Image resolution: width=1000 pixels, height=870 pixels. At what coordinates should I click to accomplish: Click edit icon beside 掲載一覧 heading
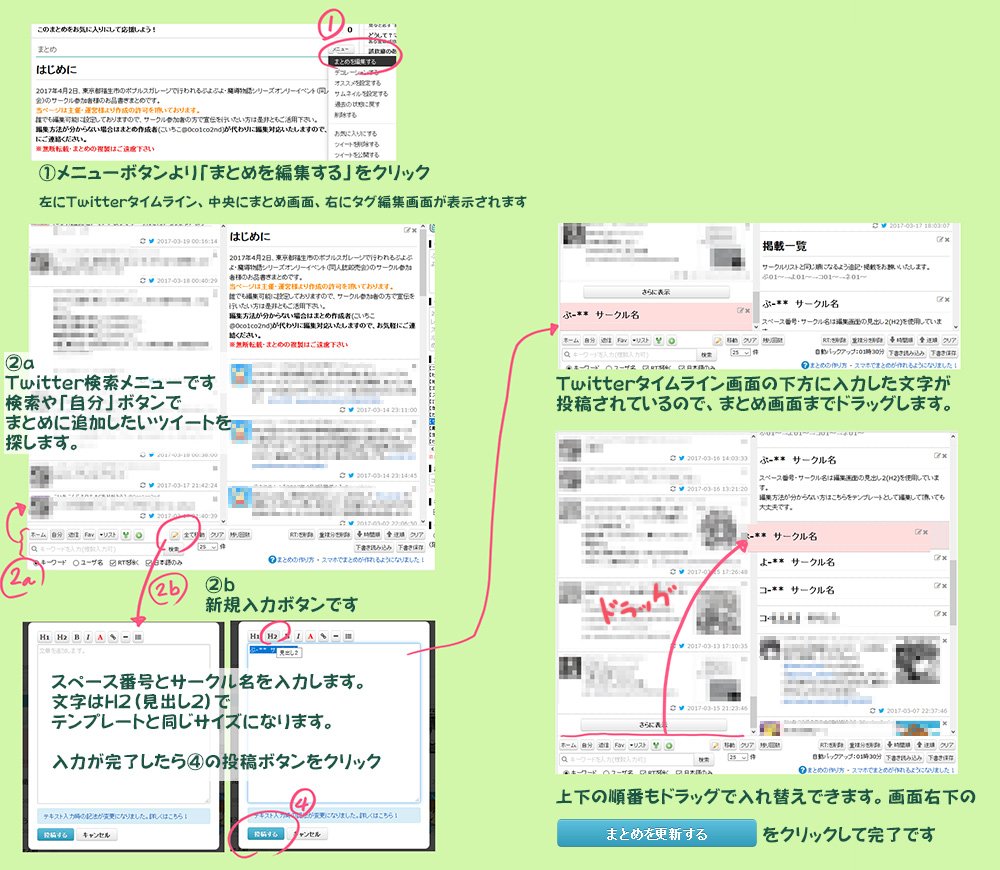[940, 240]
